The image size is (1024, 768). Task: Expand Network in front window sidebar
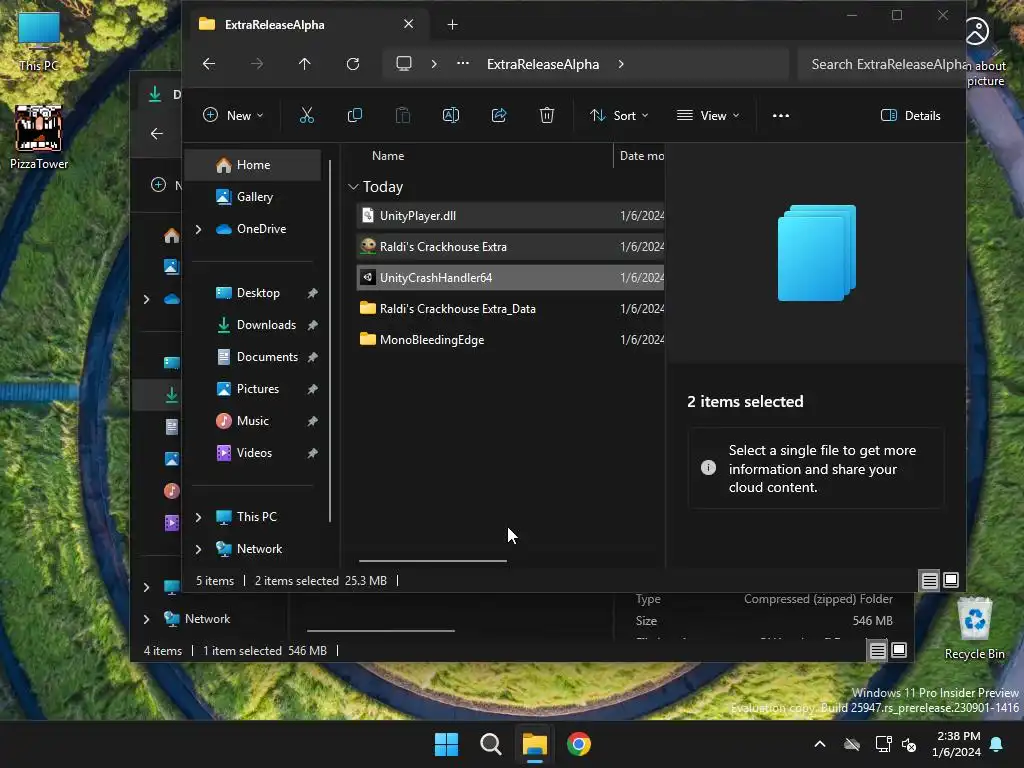tap(198, 549)
